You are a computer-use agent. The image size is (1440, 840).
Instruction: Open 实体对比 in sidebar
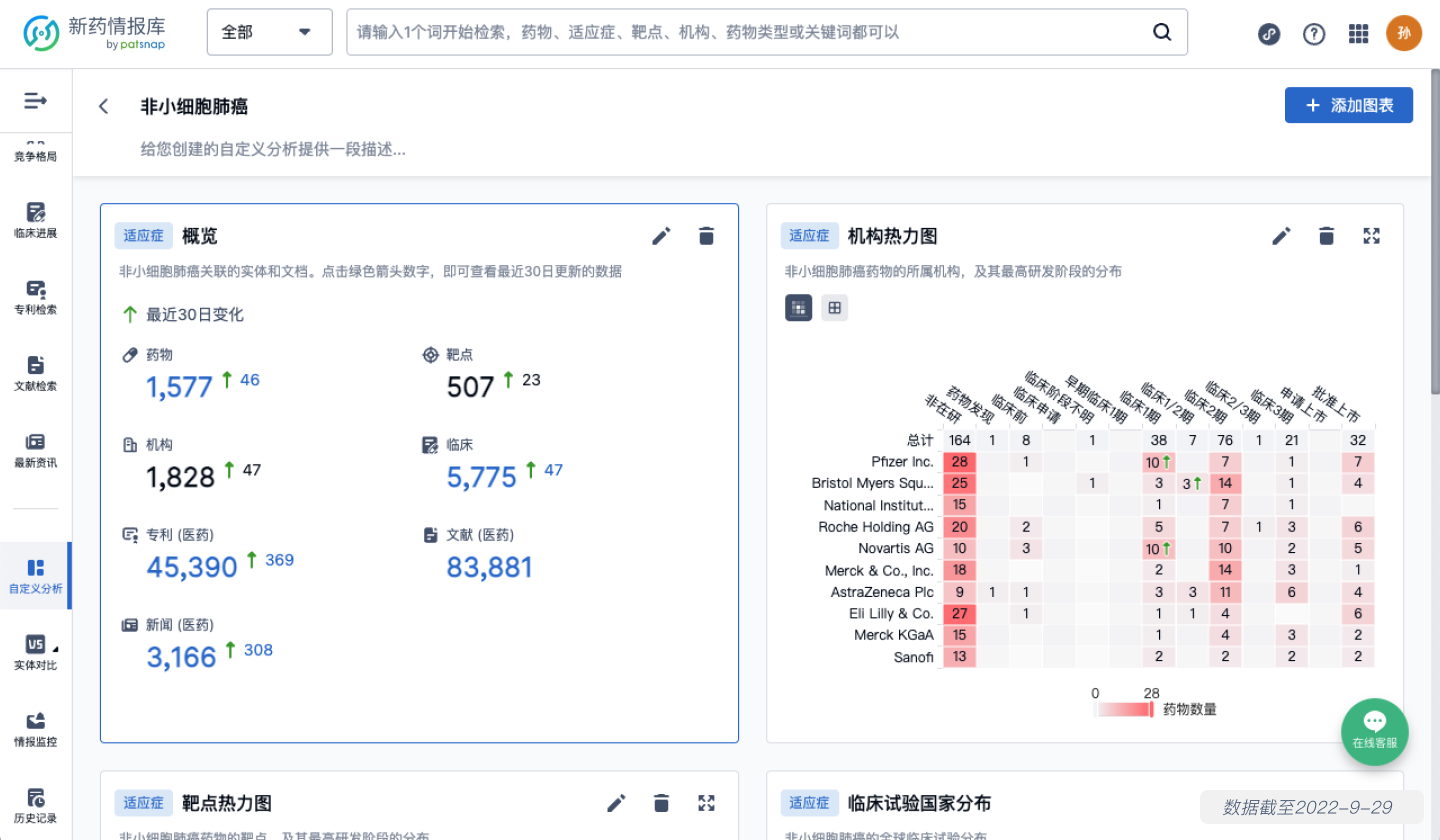(x=35, y=653)
